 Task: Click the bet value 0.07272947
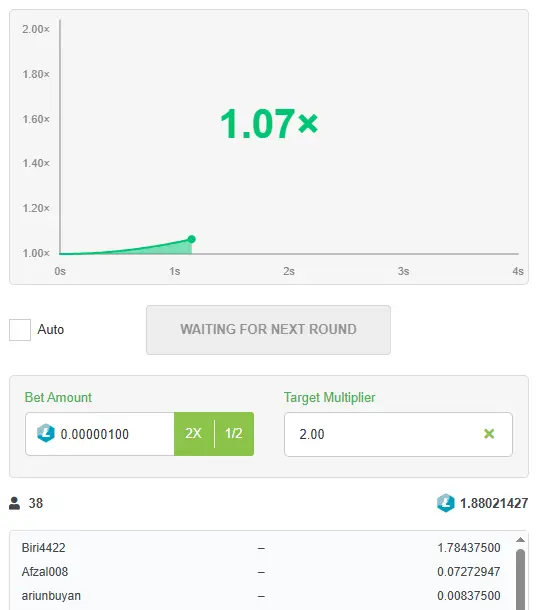(469, 572)
